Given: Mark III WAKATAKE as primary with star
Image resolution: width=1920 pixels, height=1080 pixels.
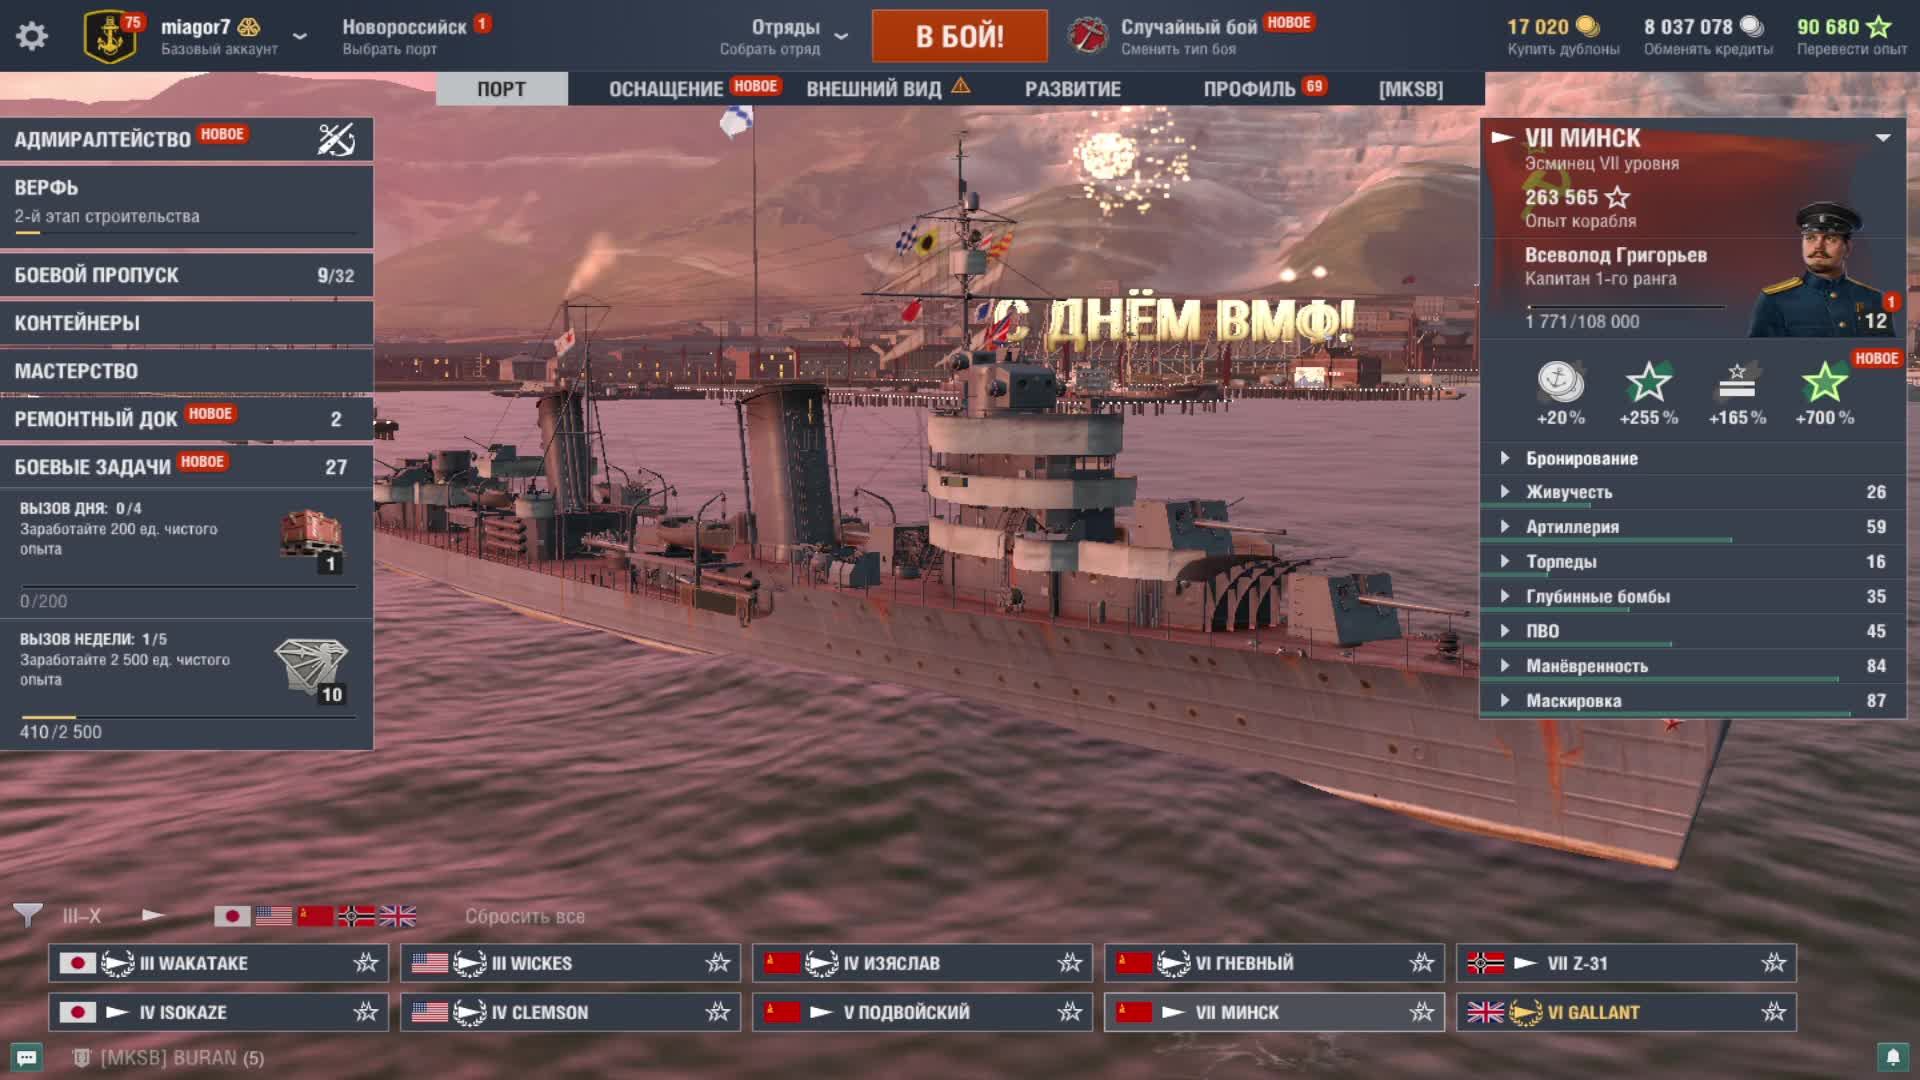Looking at the screenshot, I should coord(366,963).
